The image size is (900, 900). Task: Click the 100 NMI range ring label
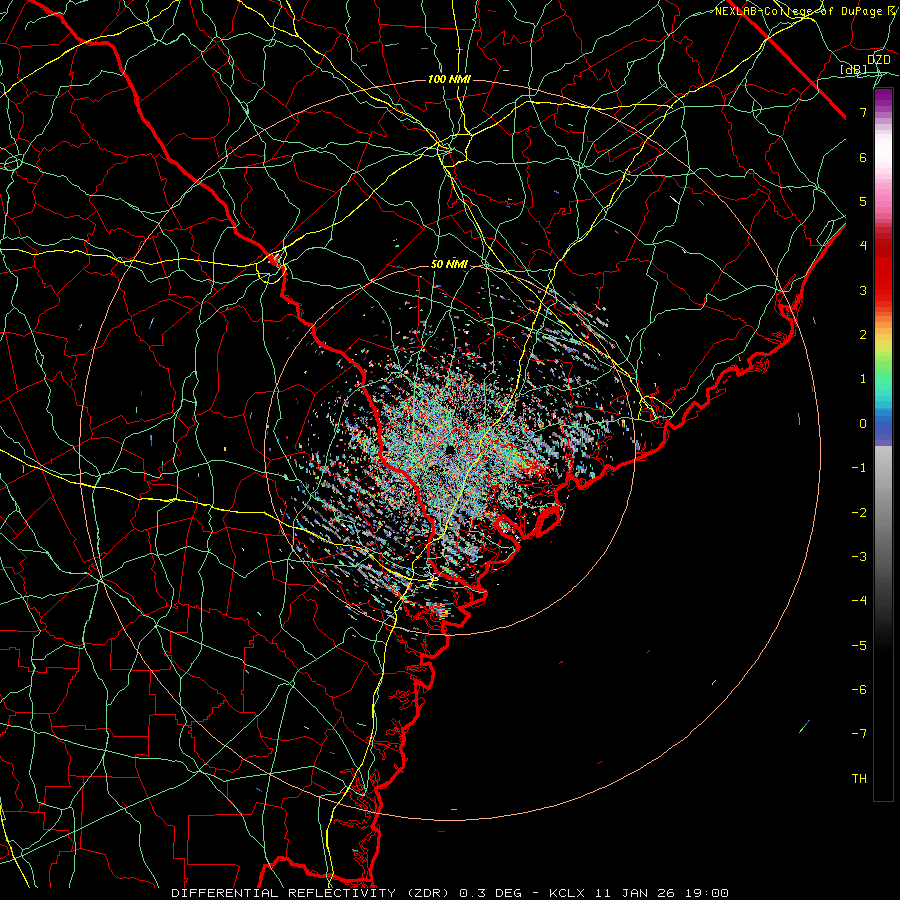[x=449, y=79]
